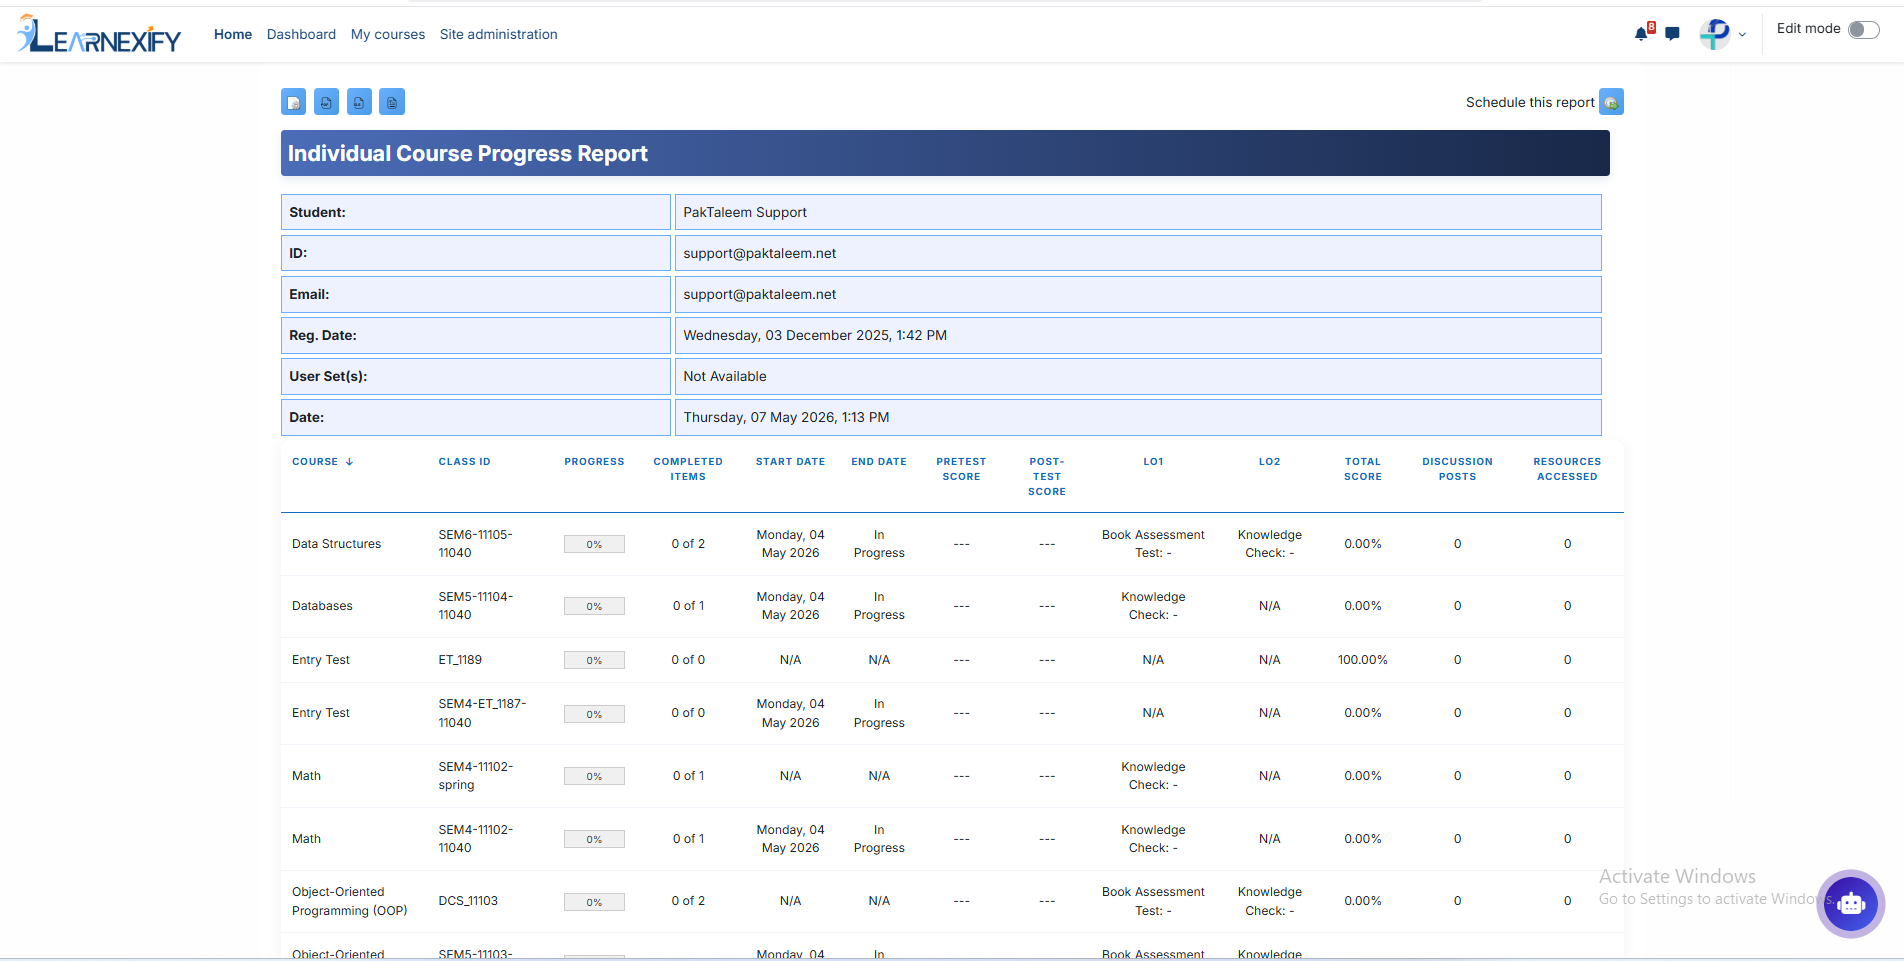Open the Schedule this report icon

point(1611,102)
